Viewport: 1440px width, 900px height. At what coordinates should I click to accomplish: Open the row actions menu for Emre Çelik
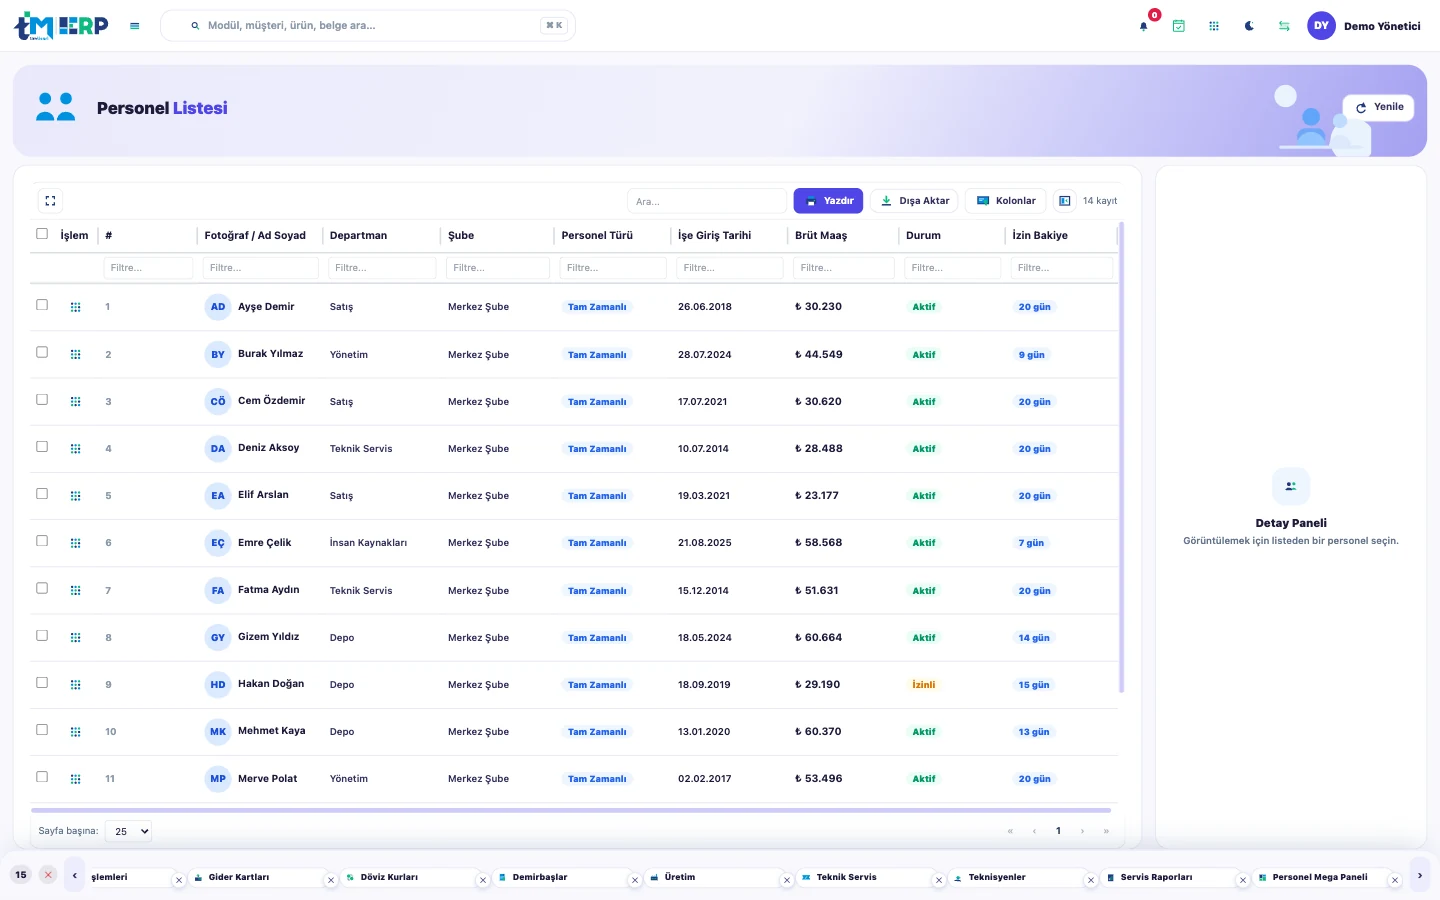tap(76, 543)
